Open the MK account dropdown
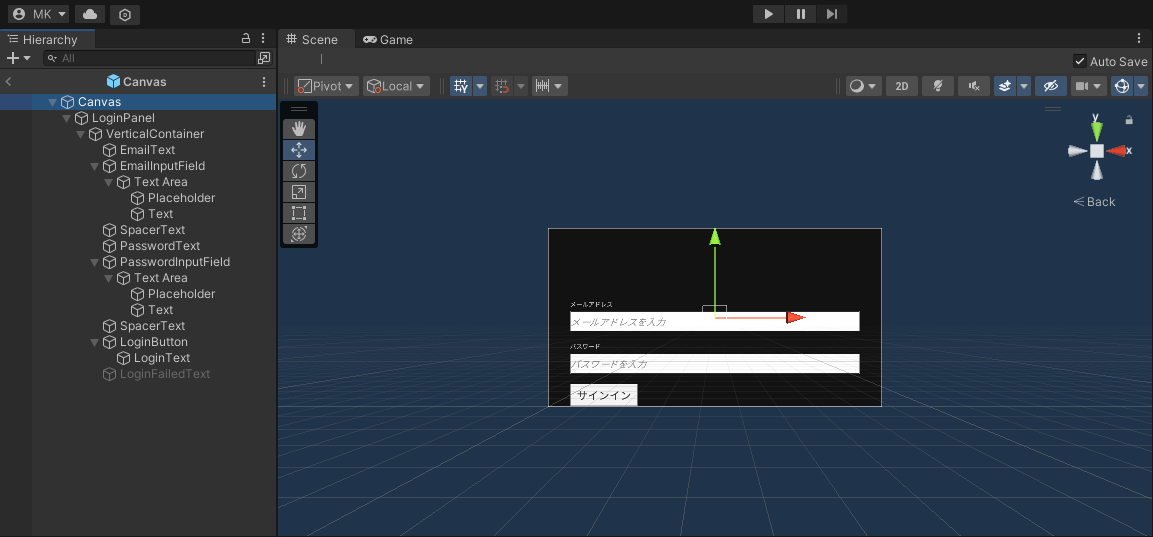 click(x=39, y=14)
